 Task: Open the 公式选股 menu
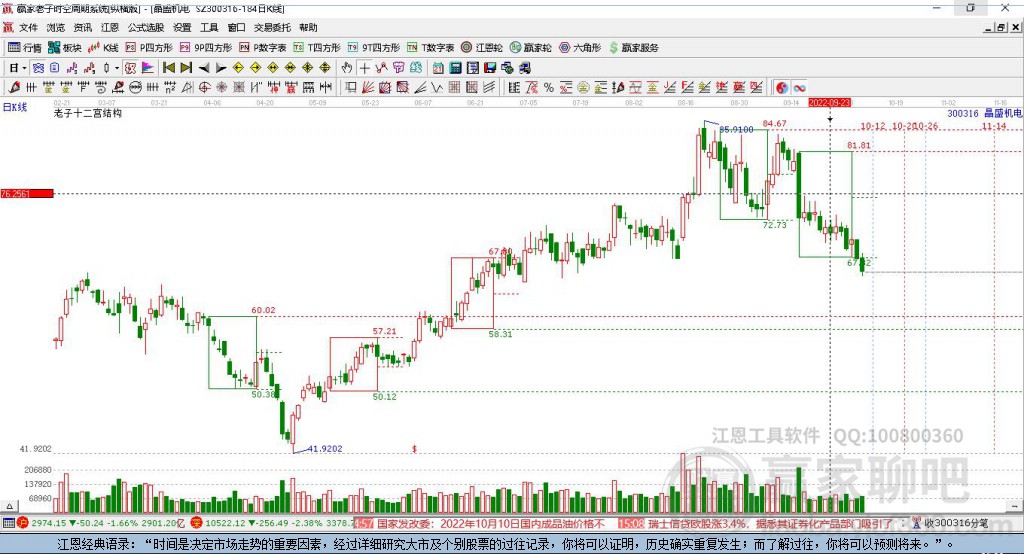point(146,27)
